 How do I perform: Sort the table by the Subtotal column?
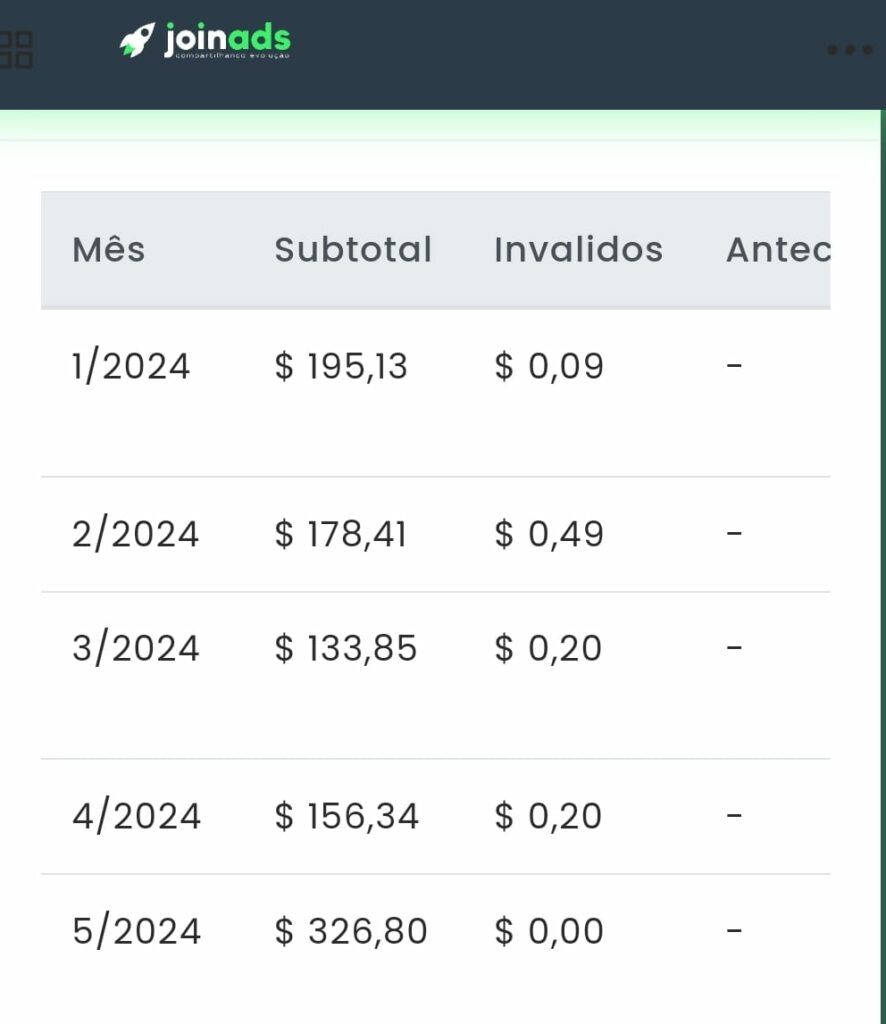pyautogui.click(x=353, y=250)
